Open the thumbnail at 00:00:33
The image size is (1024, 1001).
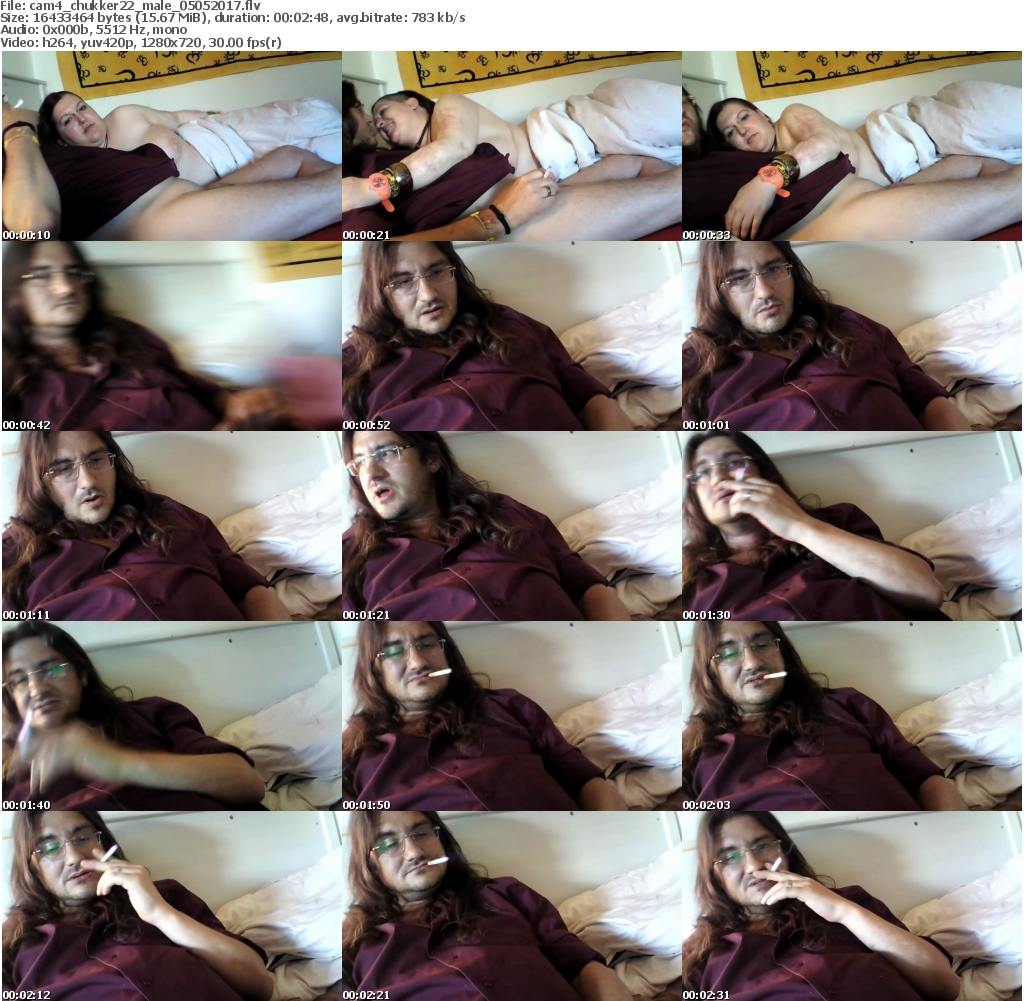(851, 146)
